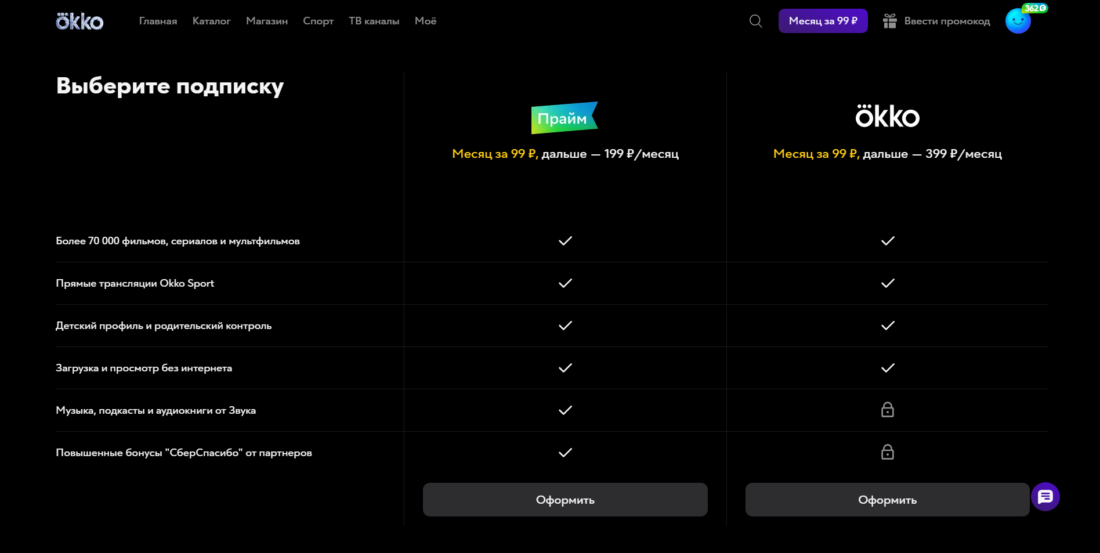
Task: Click Оформить under the Okko plan
Action: pyautogui.click(x=887, y=500)
